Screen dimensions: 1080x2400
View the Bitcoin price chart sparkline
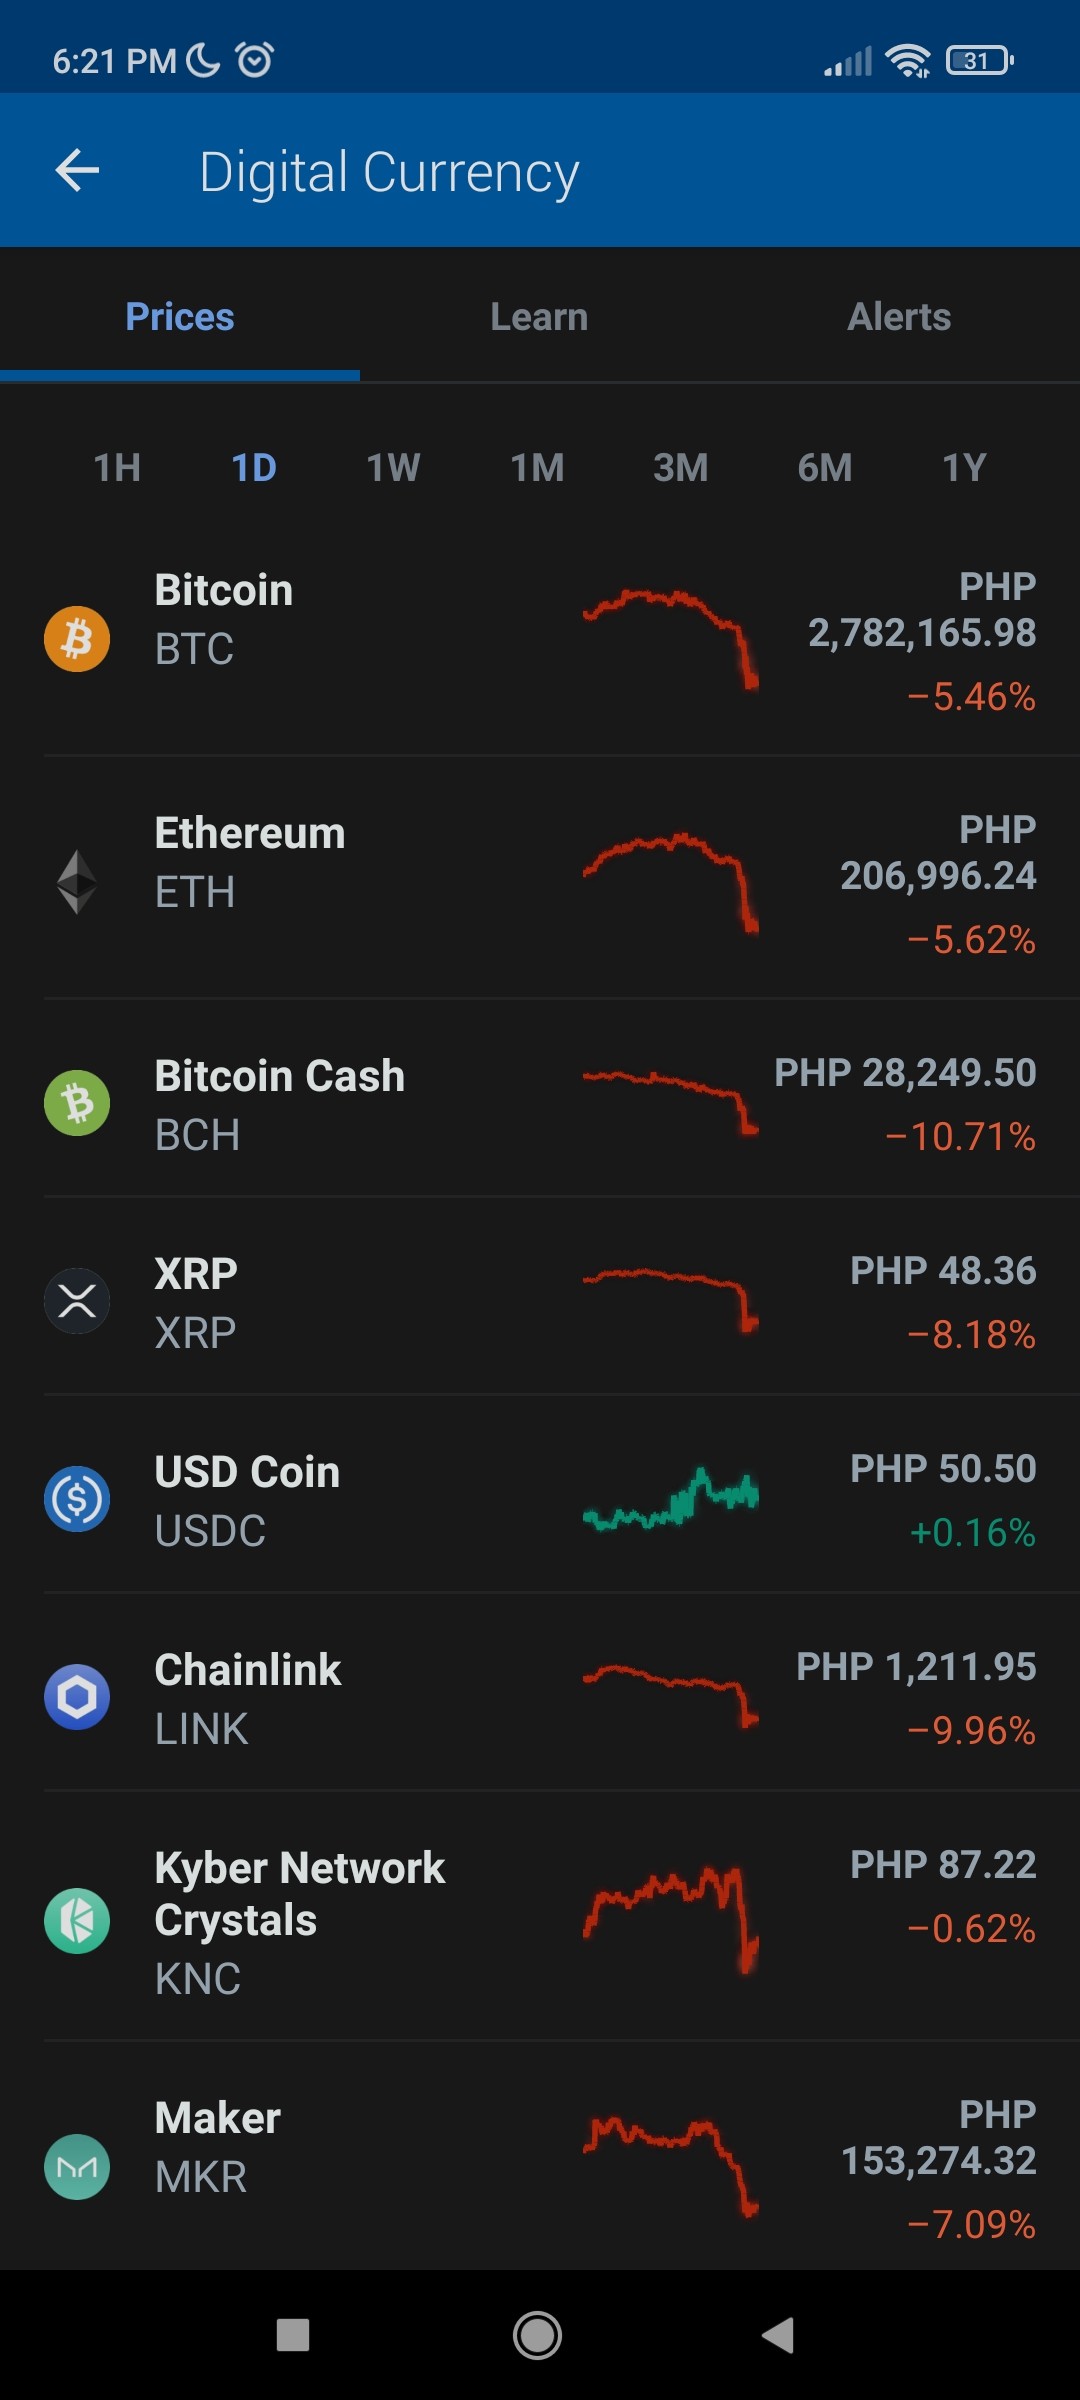(671, 640)
